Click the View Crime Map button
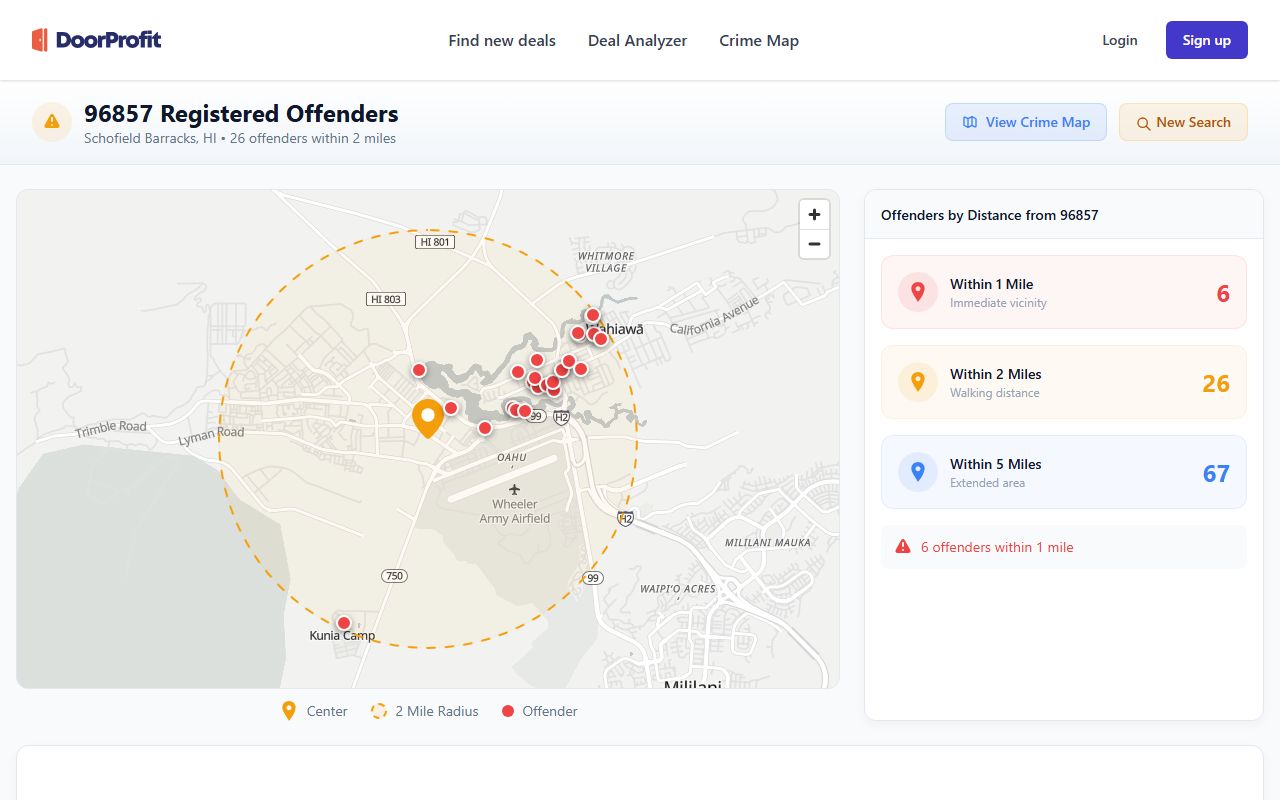1280x800 pixels. pos(1025,122)
